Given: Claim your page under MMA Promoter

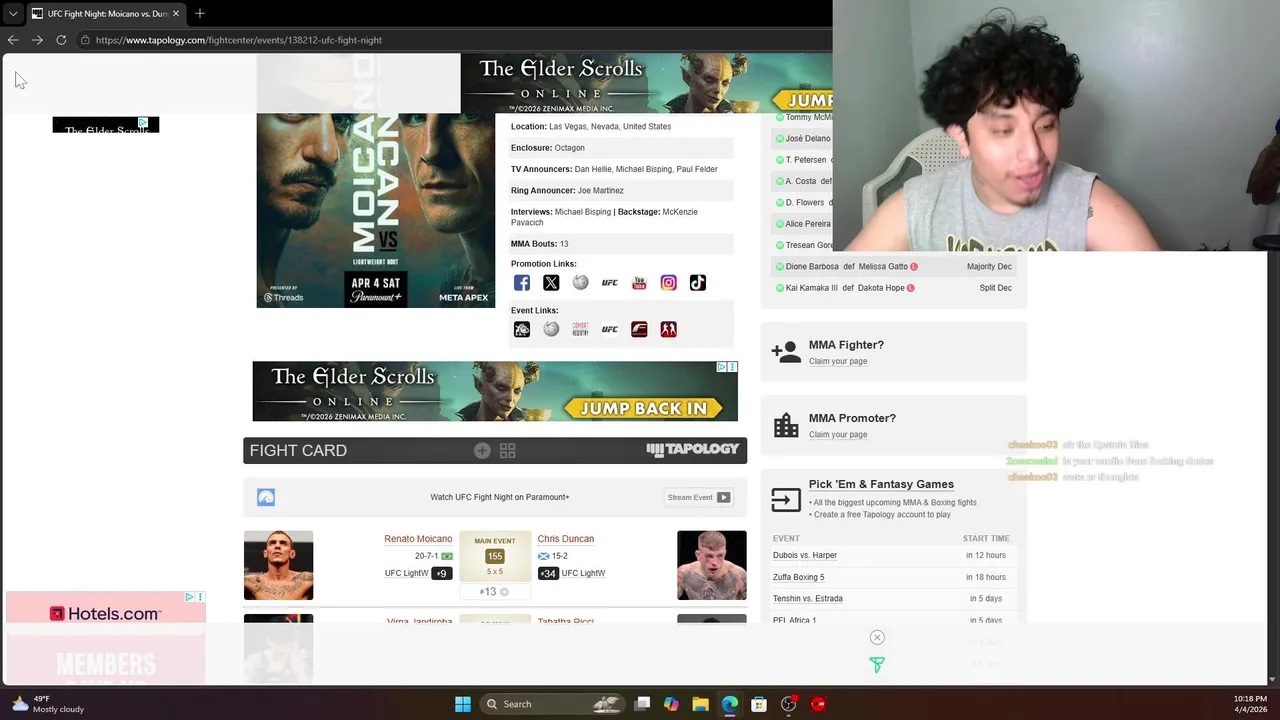Looking at the screenshot, I should (x=838, y=434).
